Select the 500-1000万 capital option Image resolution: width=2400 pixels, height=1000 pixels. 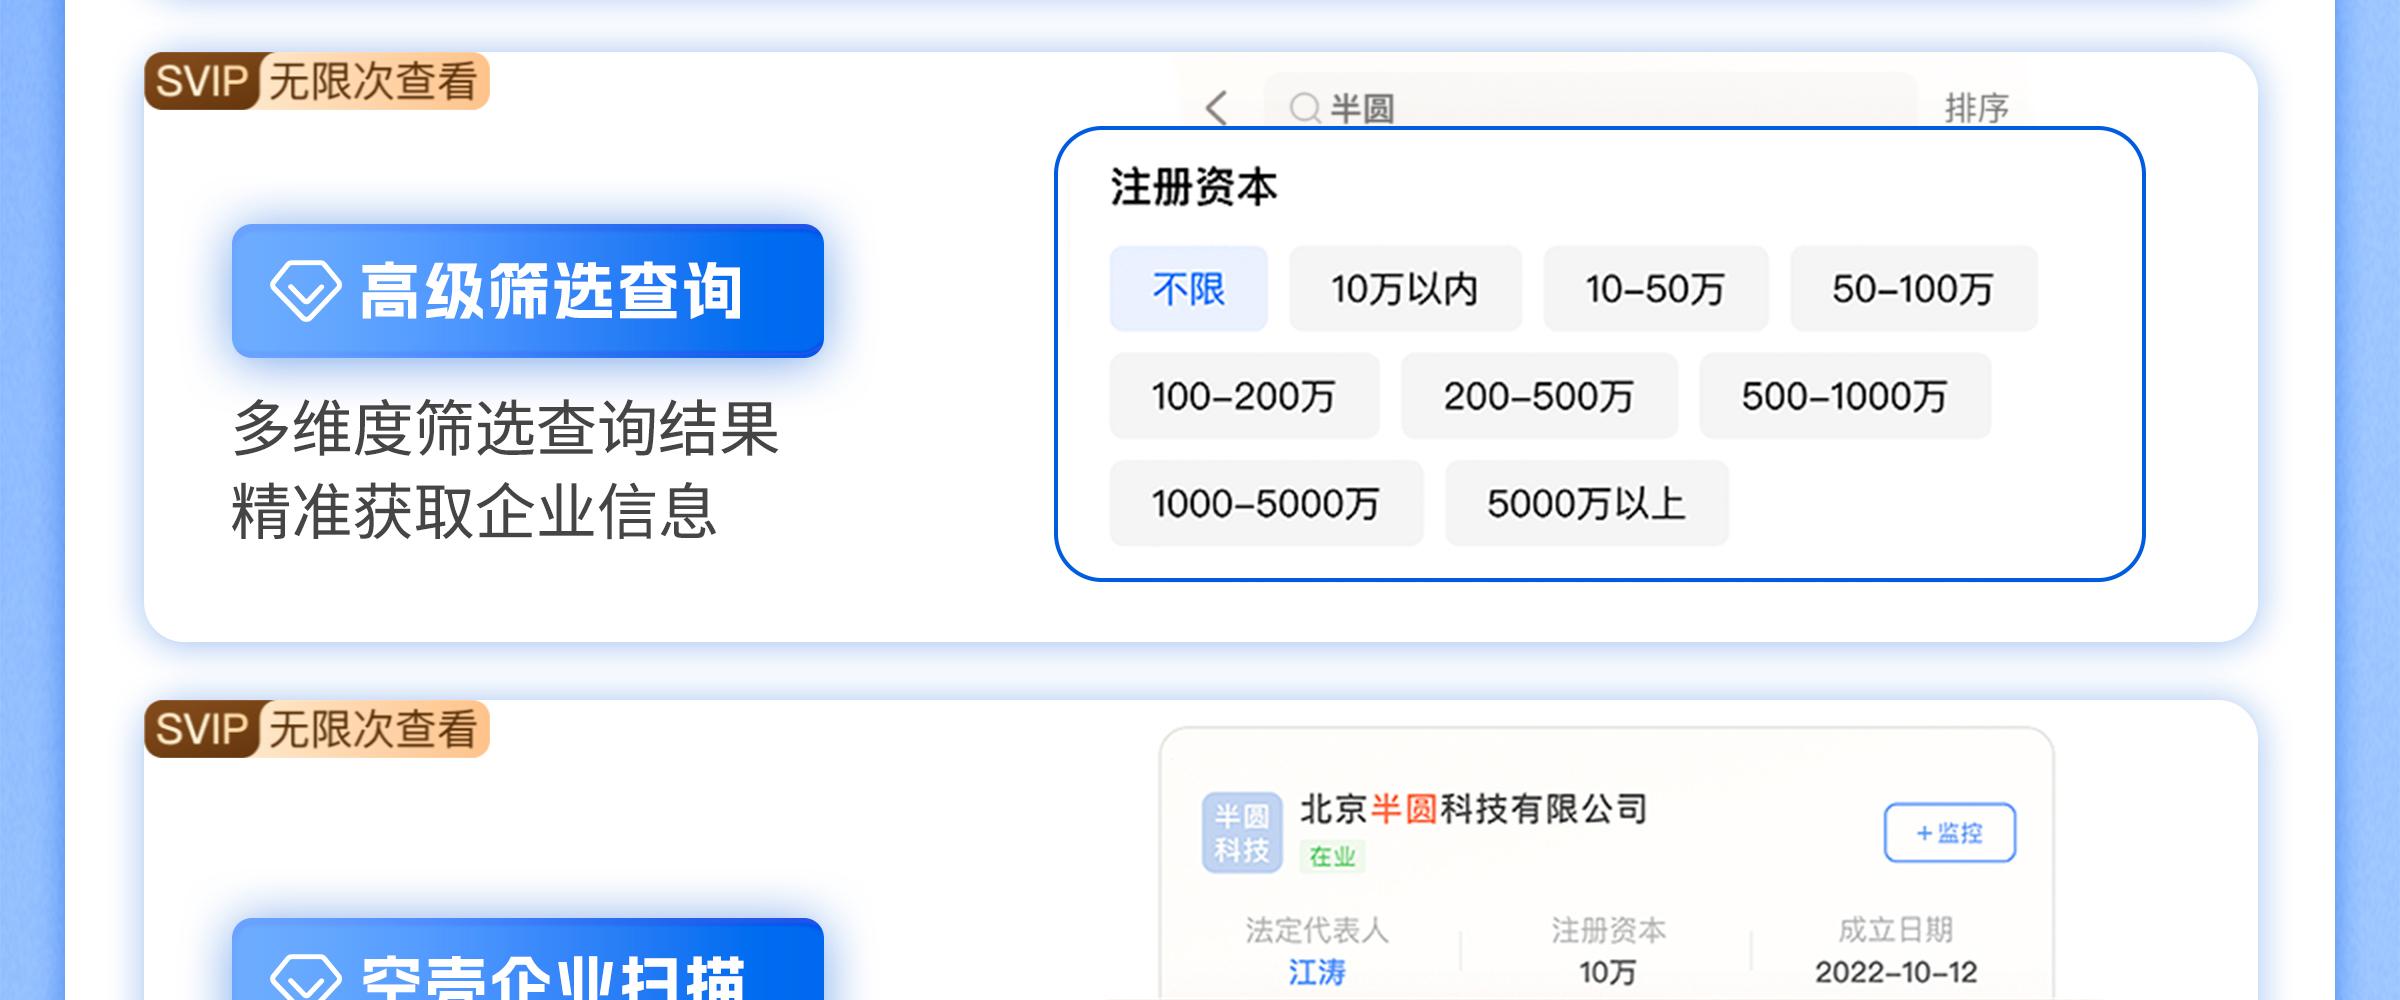pyautogui.click(x=1844, y=396)
